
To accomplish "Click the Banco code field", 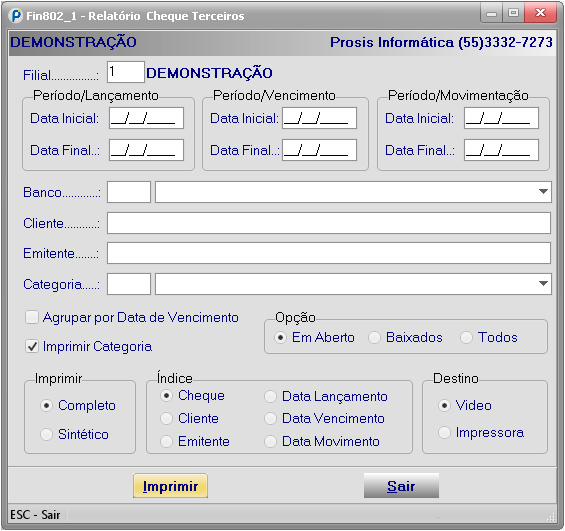I will pyautogui.click(x=129, y=192).
